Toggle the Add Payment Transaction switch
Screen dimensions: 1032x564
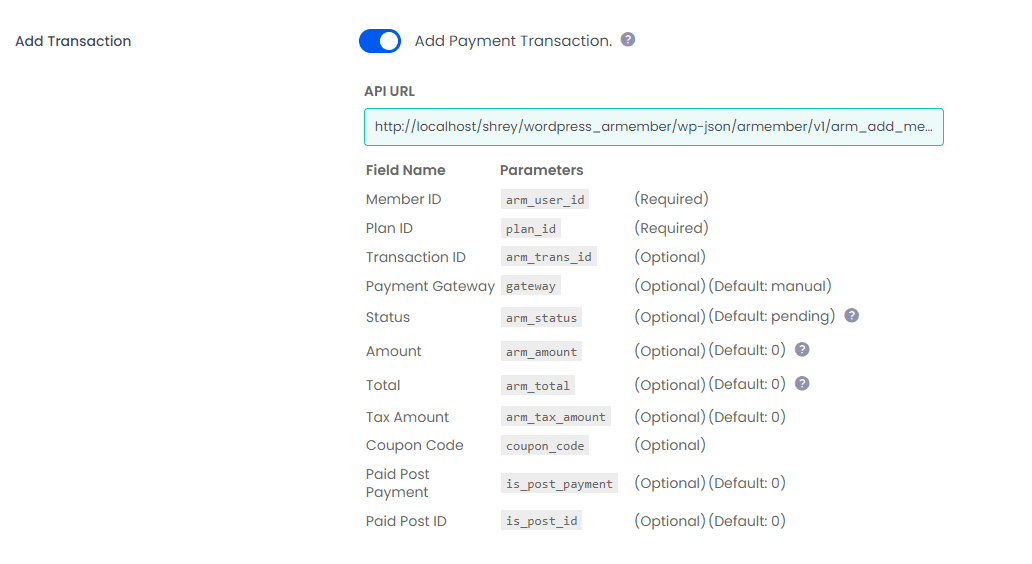click(380, 41)
